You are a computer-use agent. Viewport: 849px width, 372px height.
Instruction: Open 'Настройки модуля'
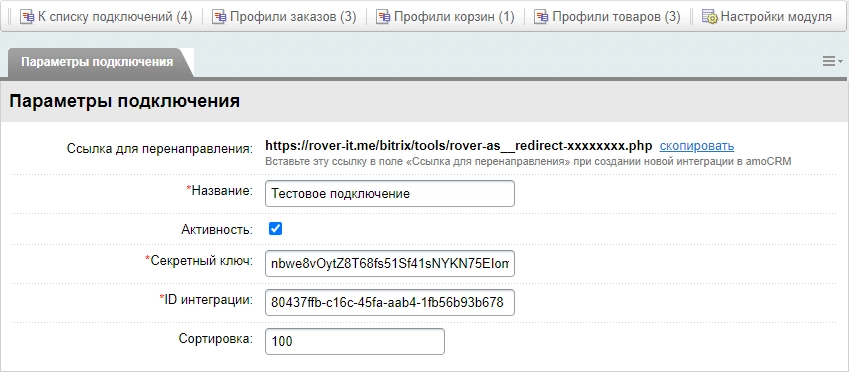tap(776, 17)
